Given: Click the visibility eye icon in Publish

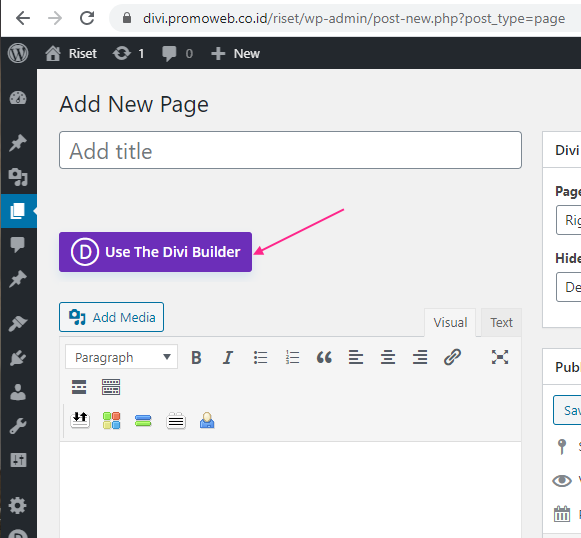Looking at the screenshot, I should tap(562, 481).
